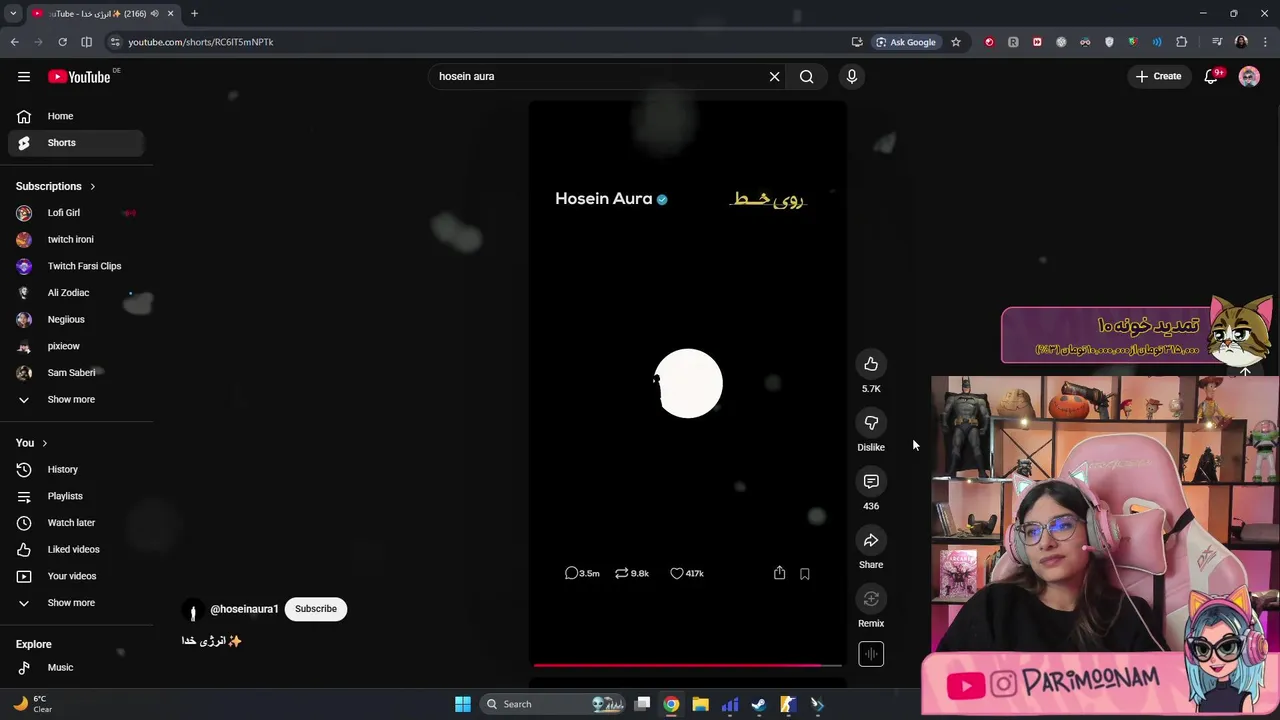Viewport: 1280px width, 720px height.
Task: Bookmark this page with the star
Action: [x=956, y=42]
